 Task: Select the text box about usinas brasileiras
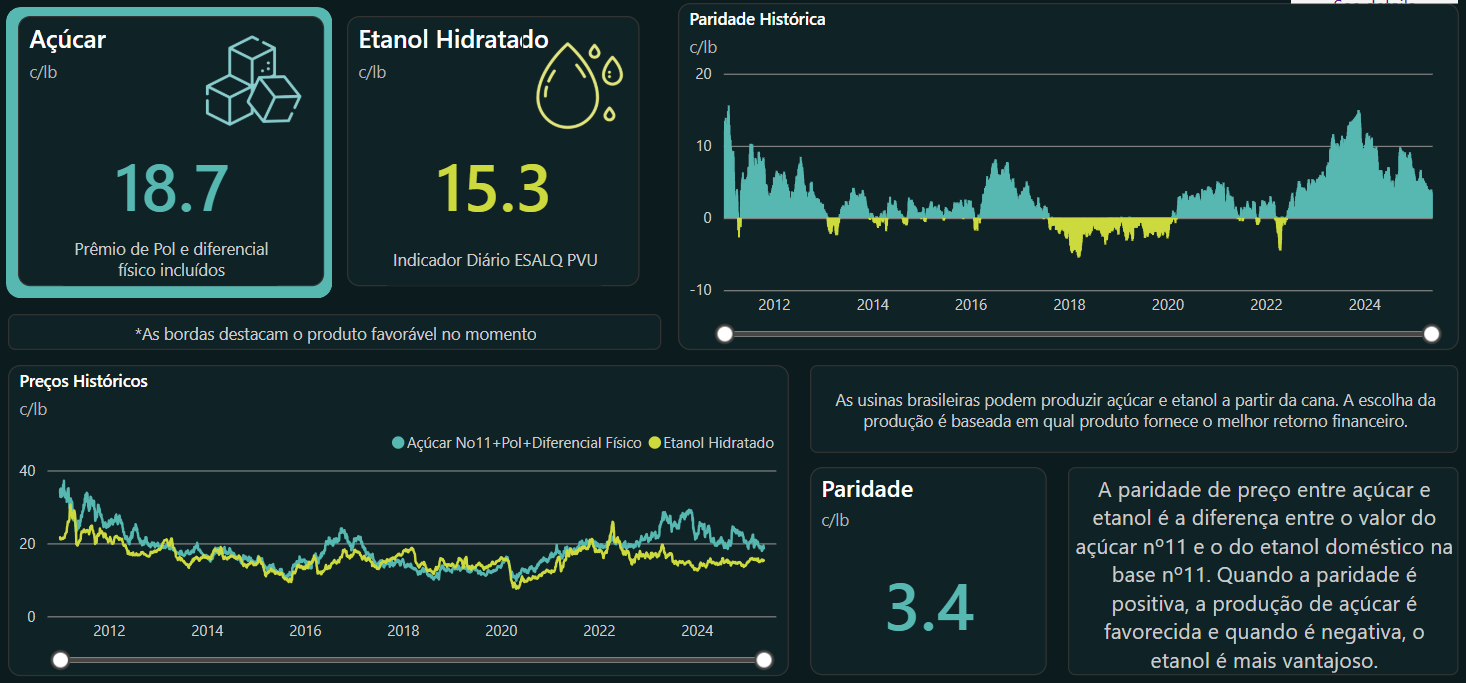click(1135, 410)
